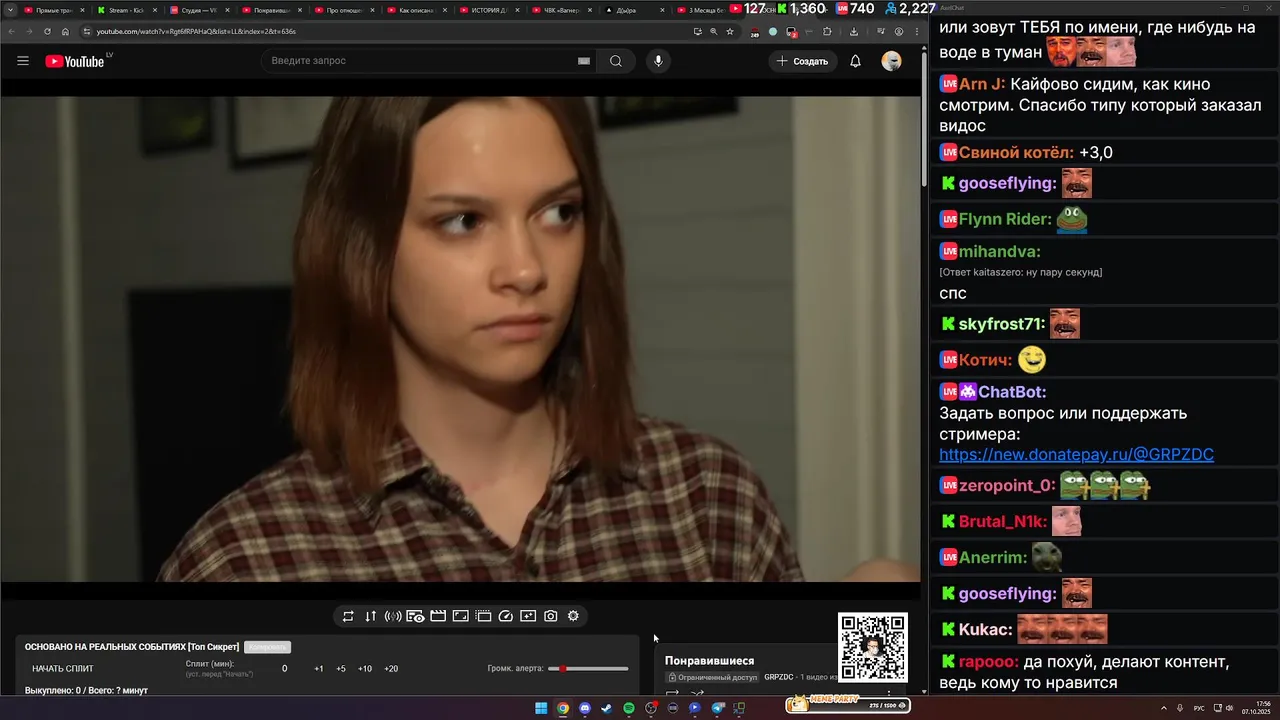Click the 'НАЧАТЬ СПЛИТ' button
Screen dimensions: 1280x720
(x=63, y=669)
